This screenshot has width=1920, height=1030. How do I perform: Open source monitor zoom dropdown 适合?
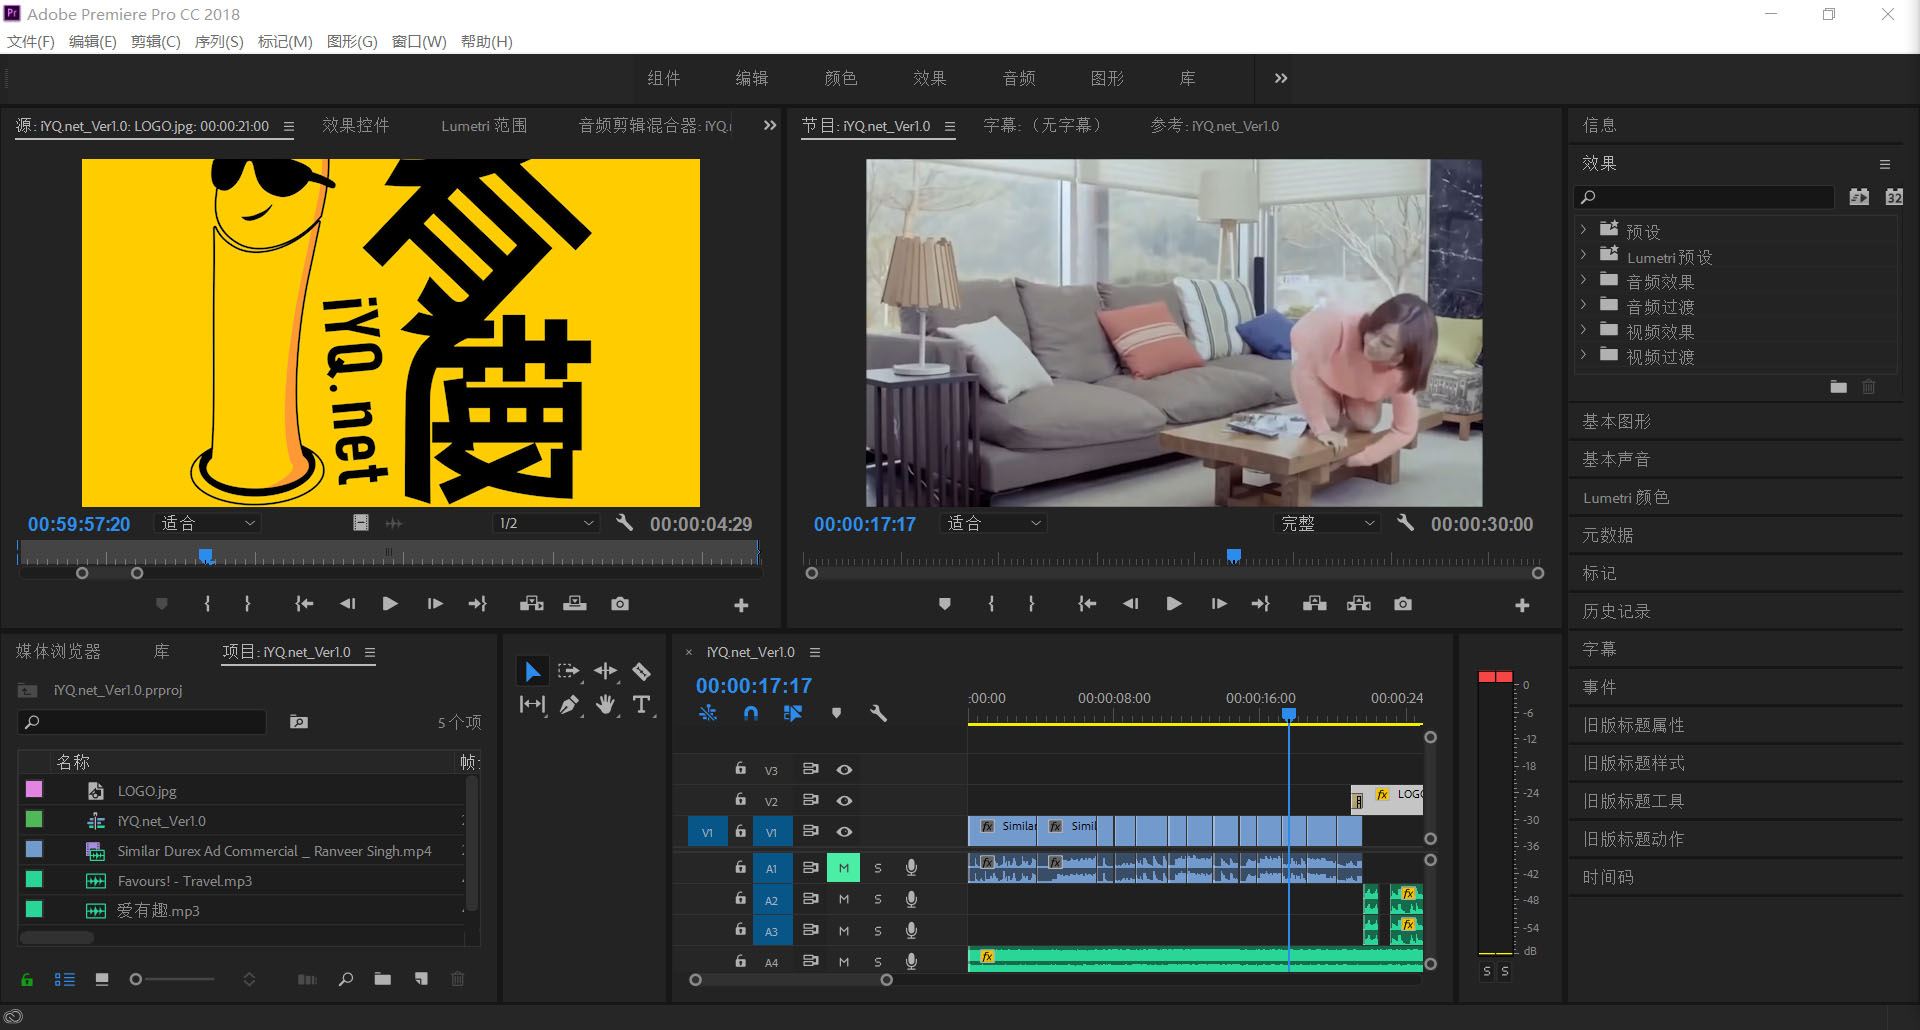(208, 523)
